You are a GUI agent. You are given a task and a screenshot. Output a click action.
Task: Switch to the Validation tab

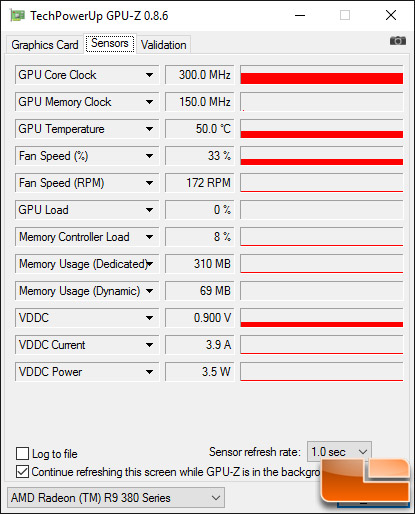(x=164, y=45)
